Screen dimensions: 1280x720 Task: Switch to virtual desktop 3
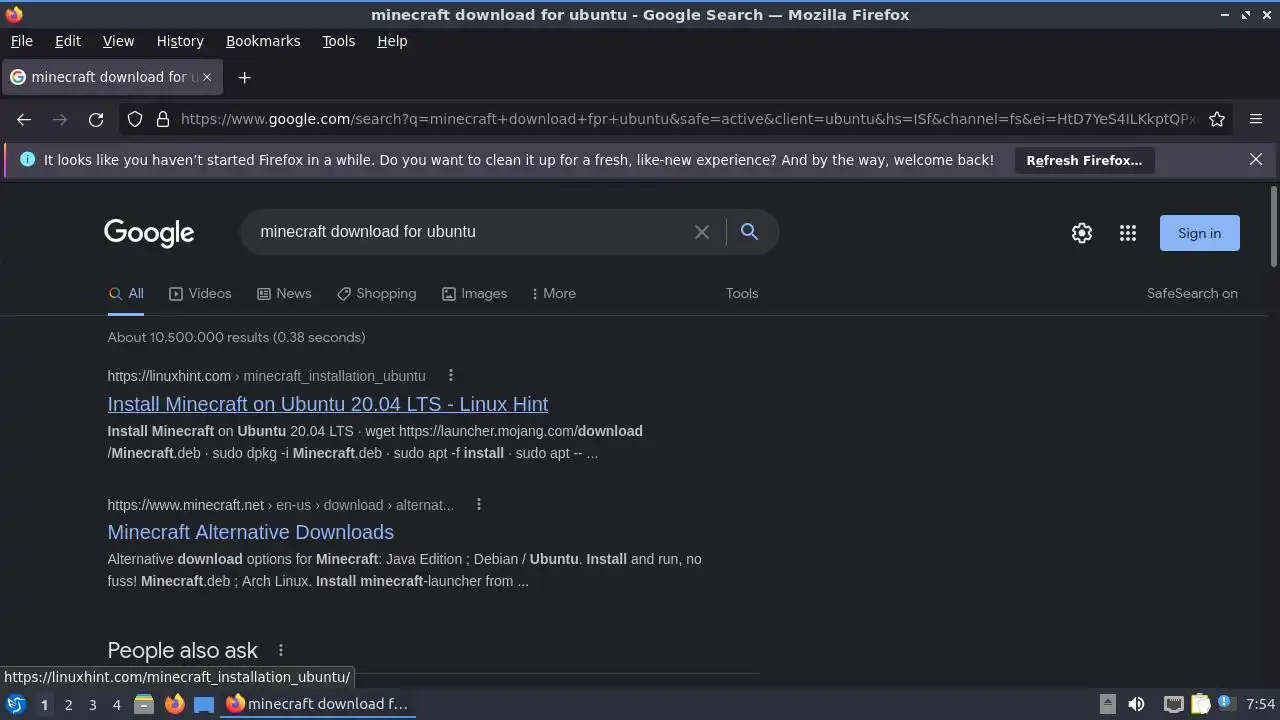[x=92, y=704]
